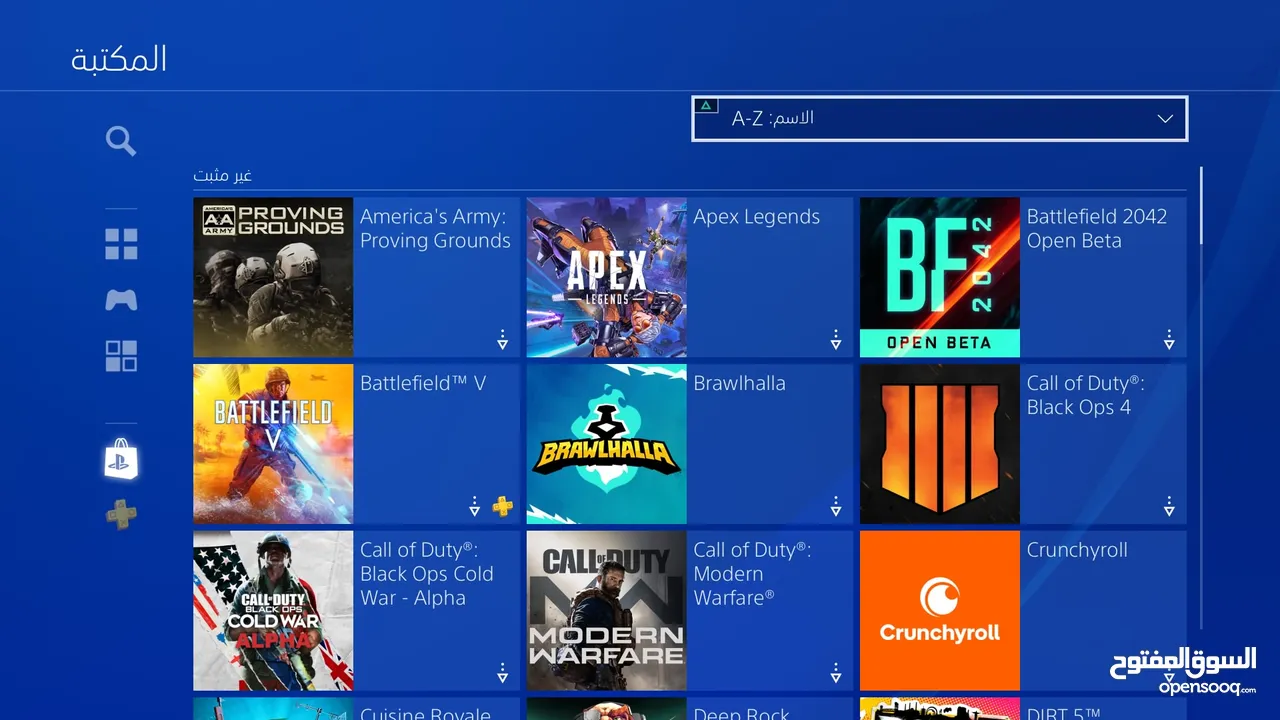Open the sort by name A-Z dropdown
Viewport: 1280px width, 720px height.
pyautogui.click(x=939, y=118)
